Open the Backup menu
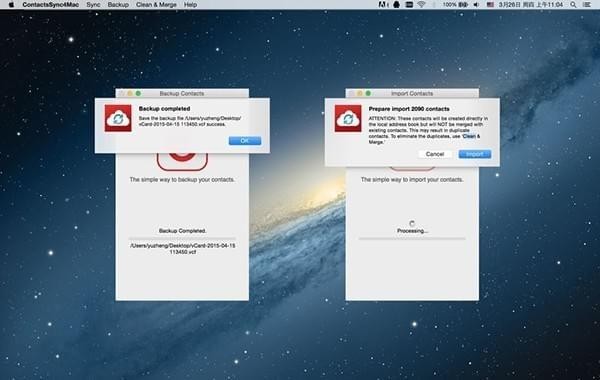 pyautogui.click(x=118, y=5)
